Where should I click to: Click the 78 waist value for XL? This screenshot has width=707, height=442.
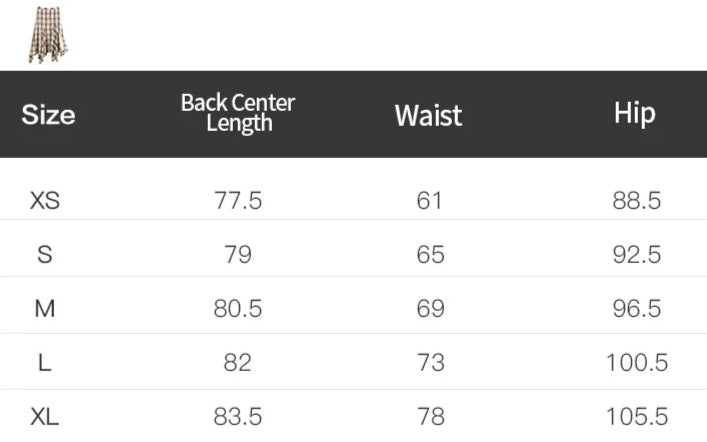[430, 417]
